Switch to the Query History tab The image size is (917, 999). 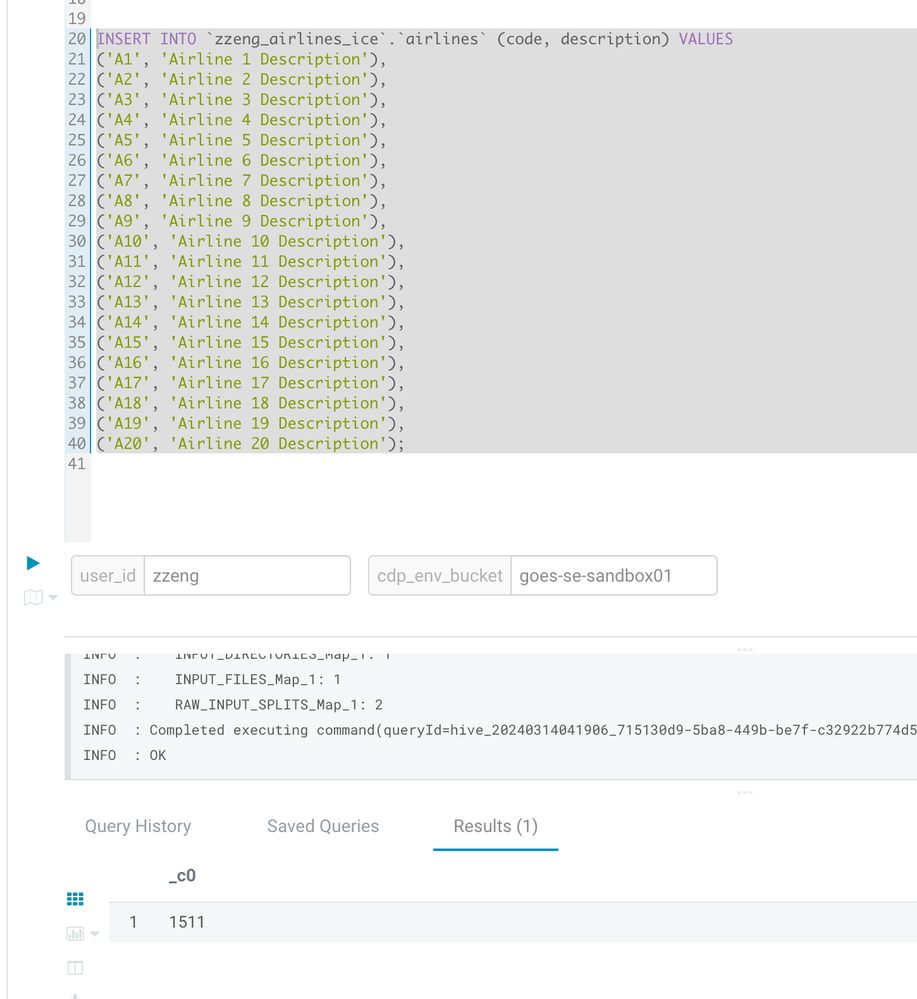137,826
